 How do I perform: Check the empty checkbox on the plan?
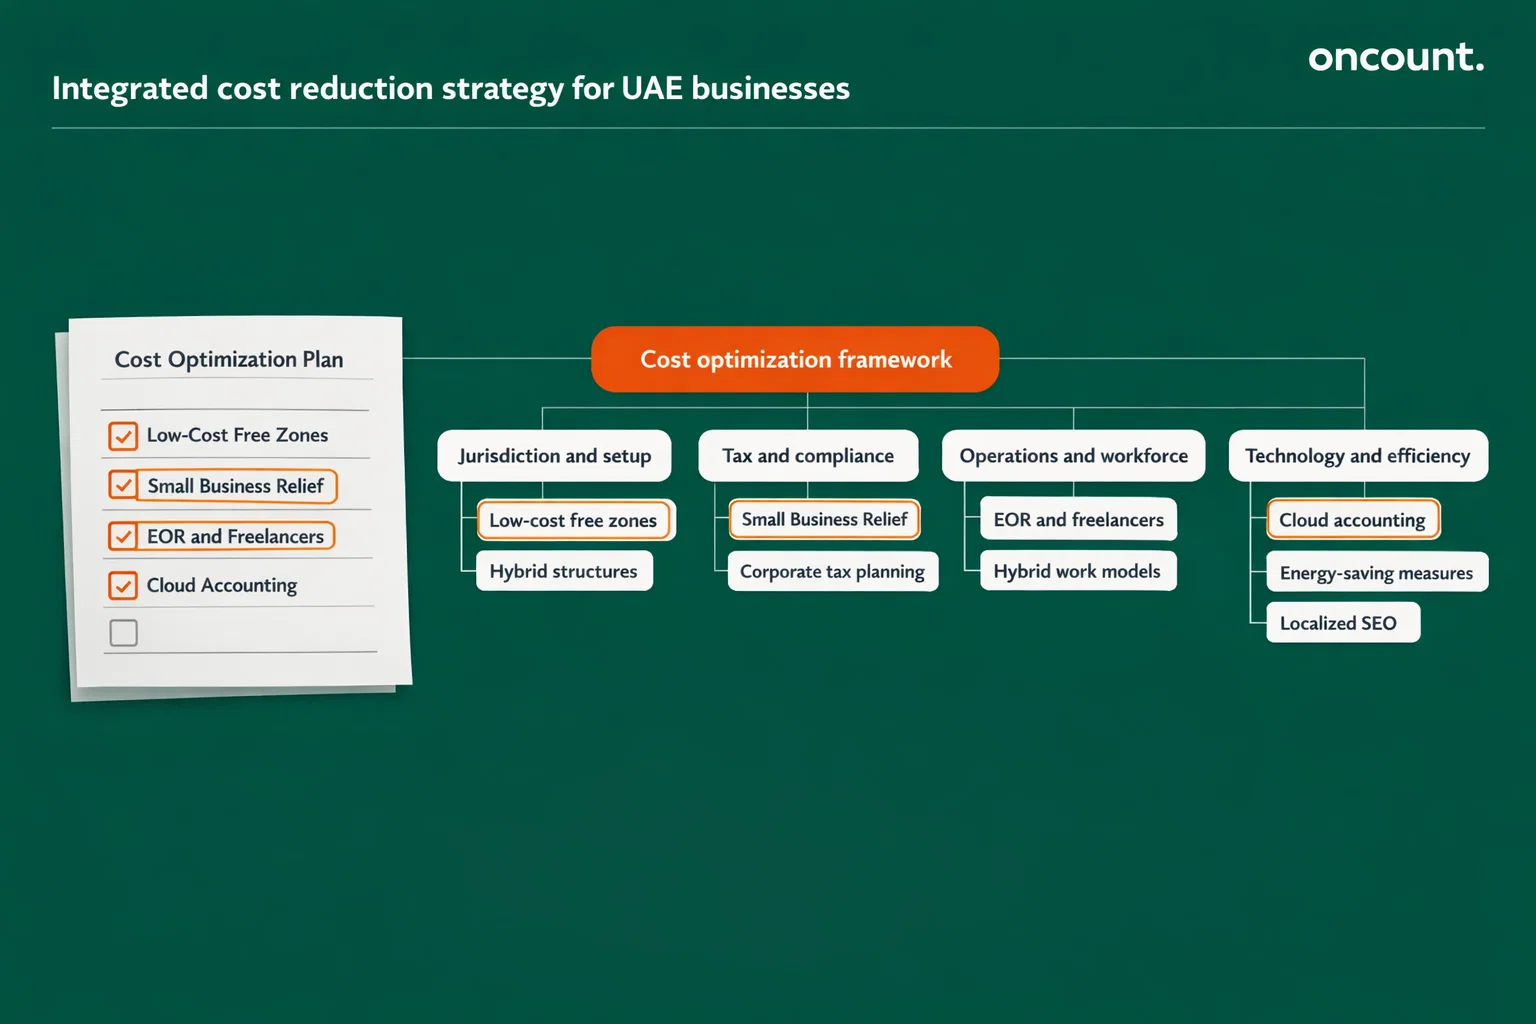[123, 632]
